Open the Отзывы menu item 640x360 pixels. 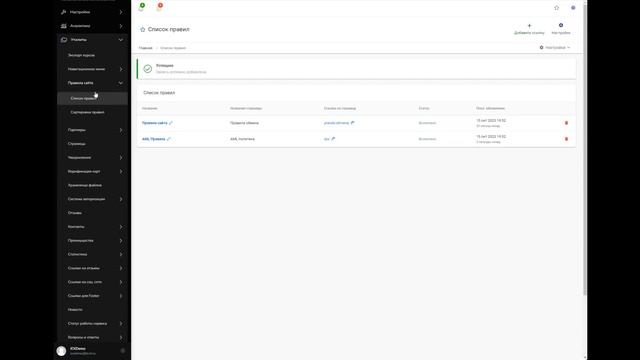pyautogui.click(x=75, y=213)
